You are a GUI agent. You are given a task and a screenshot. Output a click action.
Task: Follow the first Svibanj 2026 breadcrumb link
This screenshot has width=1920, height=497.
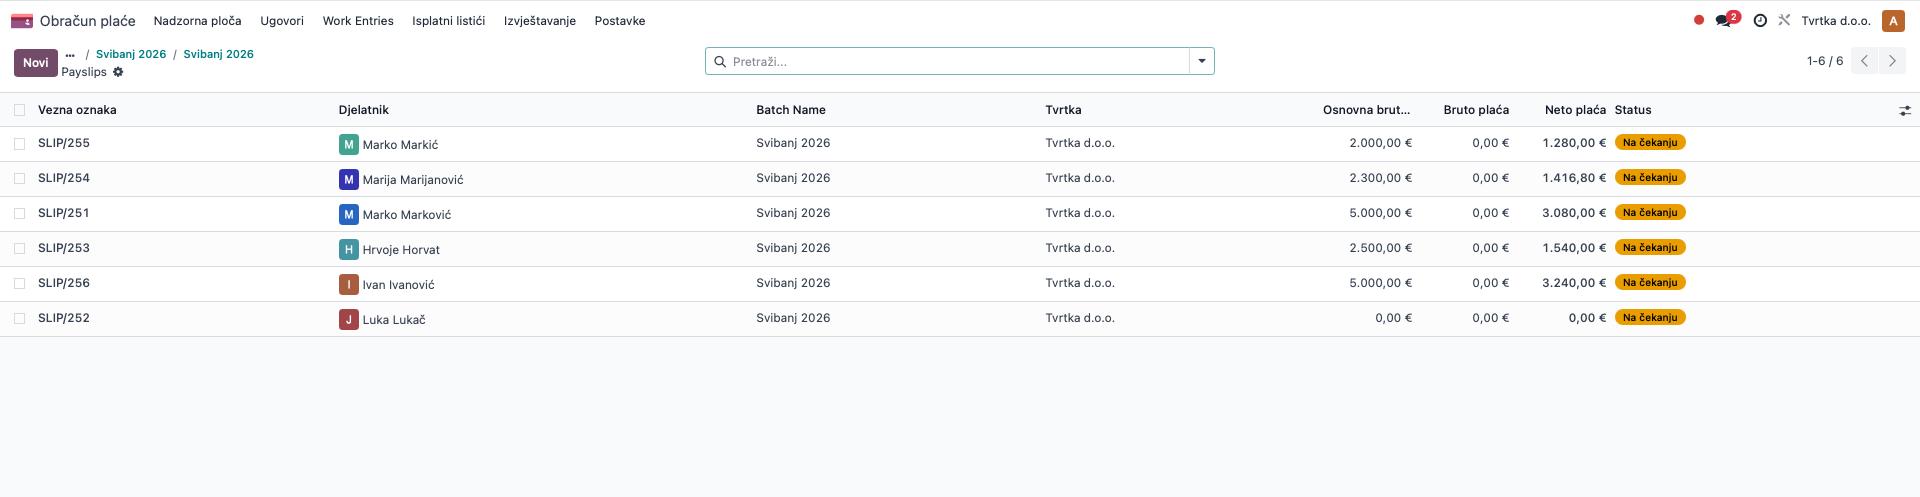pos(131,54)
